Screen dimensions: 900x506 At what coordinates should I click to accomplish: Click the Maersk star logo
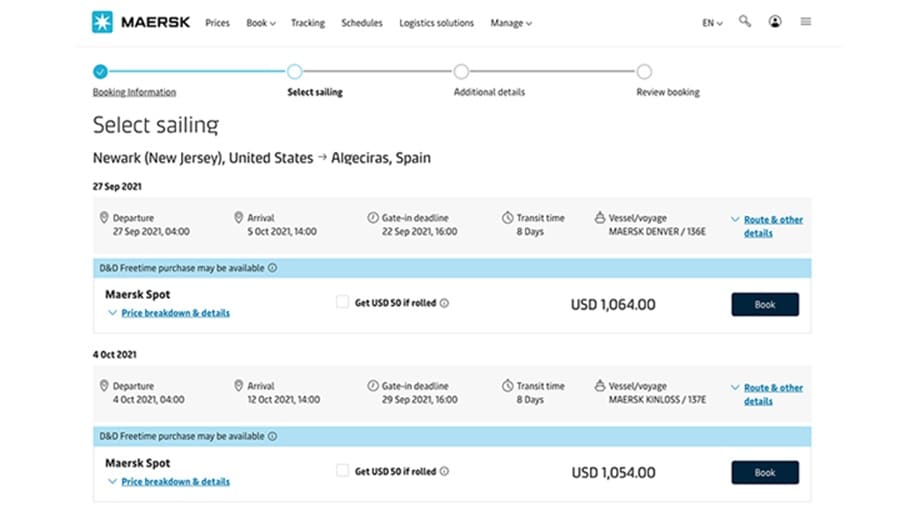tap(103, 22)
